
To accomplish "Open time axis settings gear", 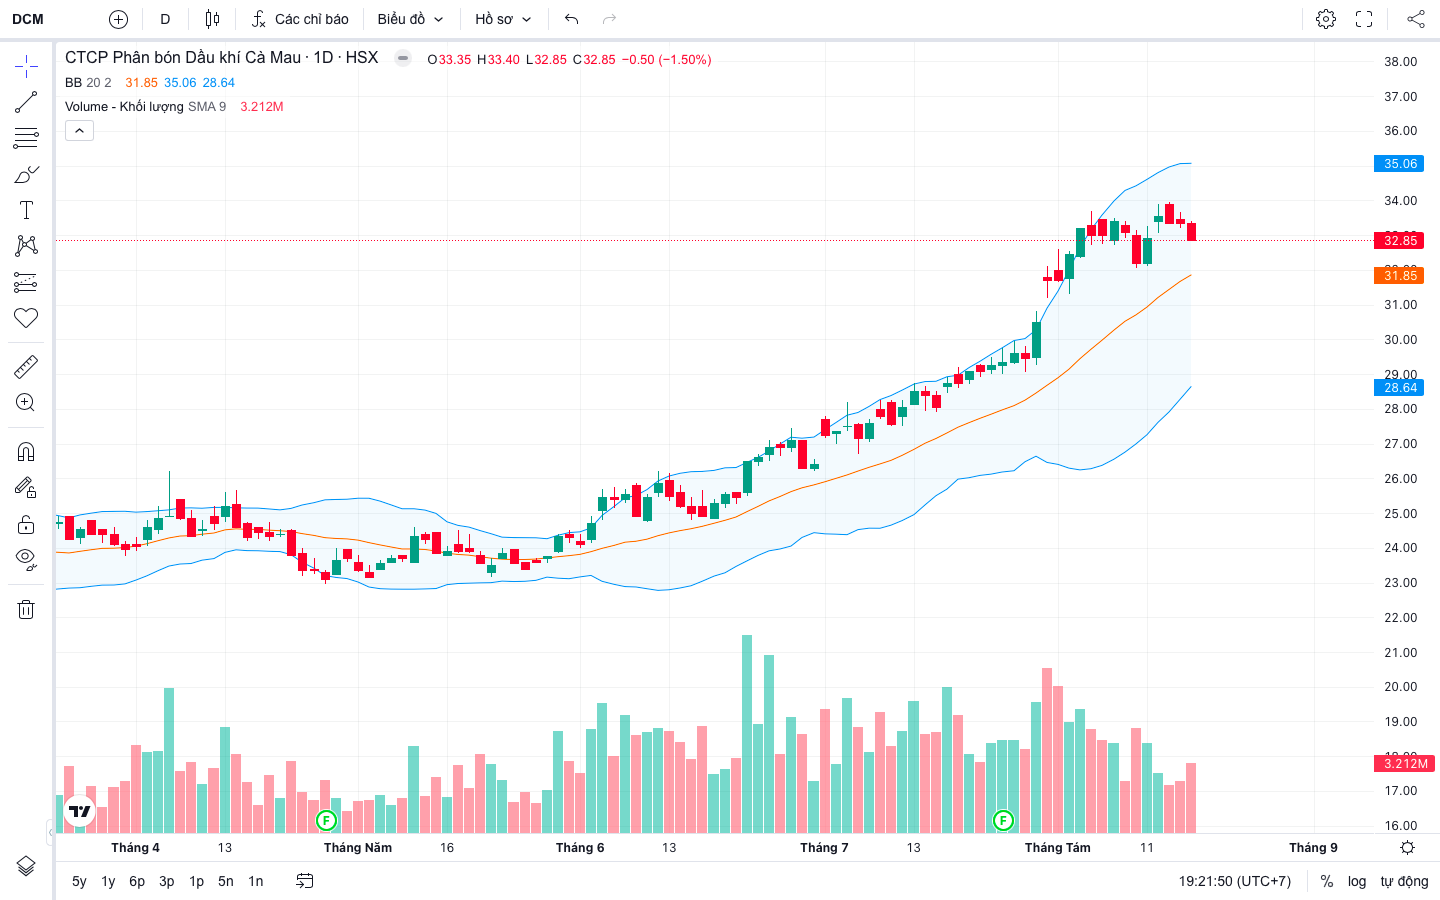I will pyautogui.click(x=1407, y=848).
